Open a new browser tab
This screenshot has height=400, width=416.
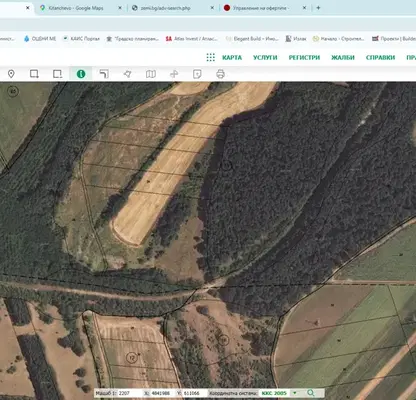(318, 8)
